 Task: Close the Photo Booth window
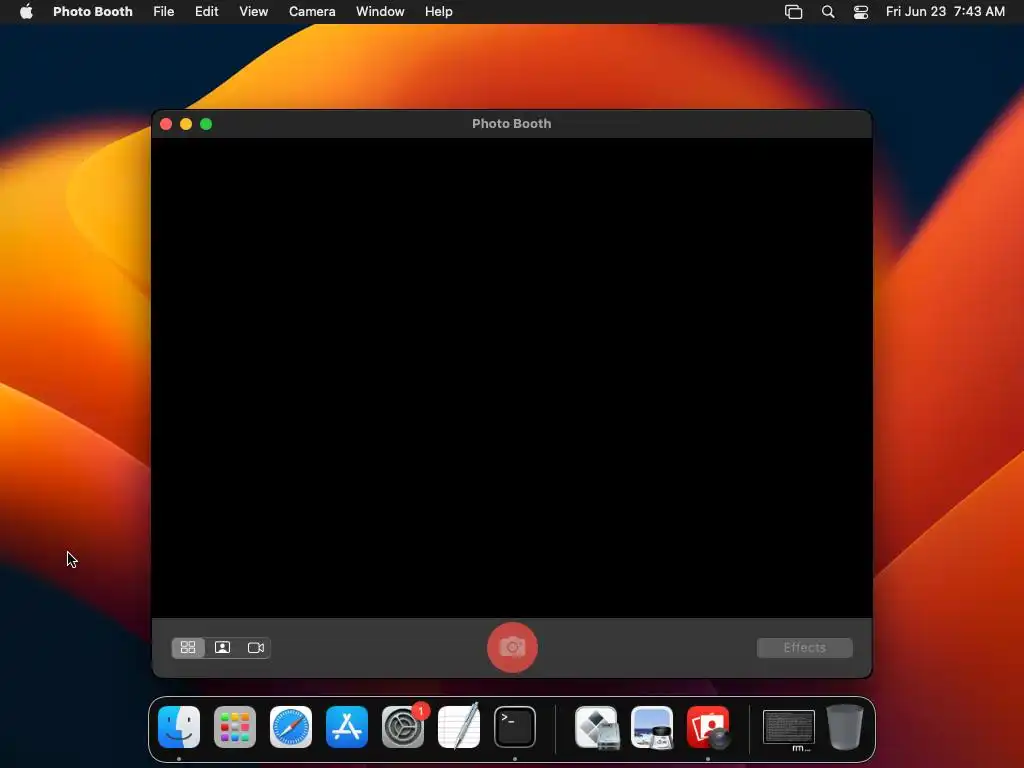pos(166,124)
